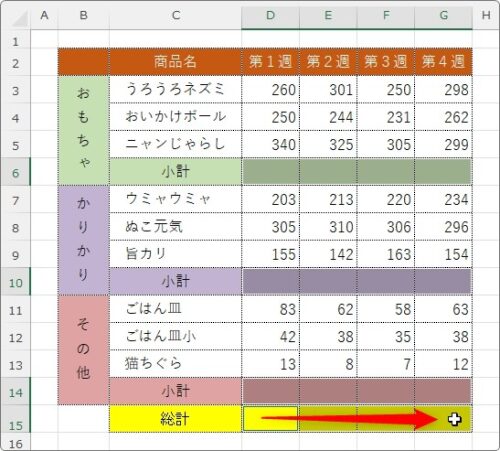The image size is (500, 451).
Task: Select column G header
Action: [x=443, y=15]
